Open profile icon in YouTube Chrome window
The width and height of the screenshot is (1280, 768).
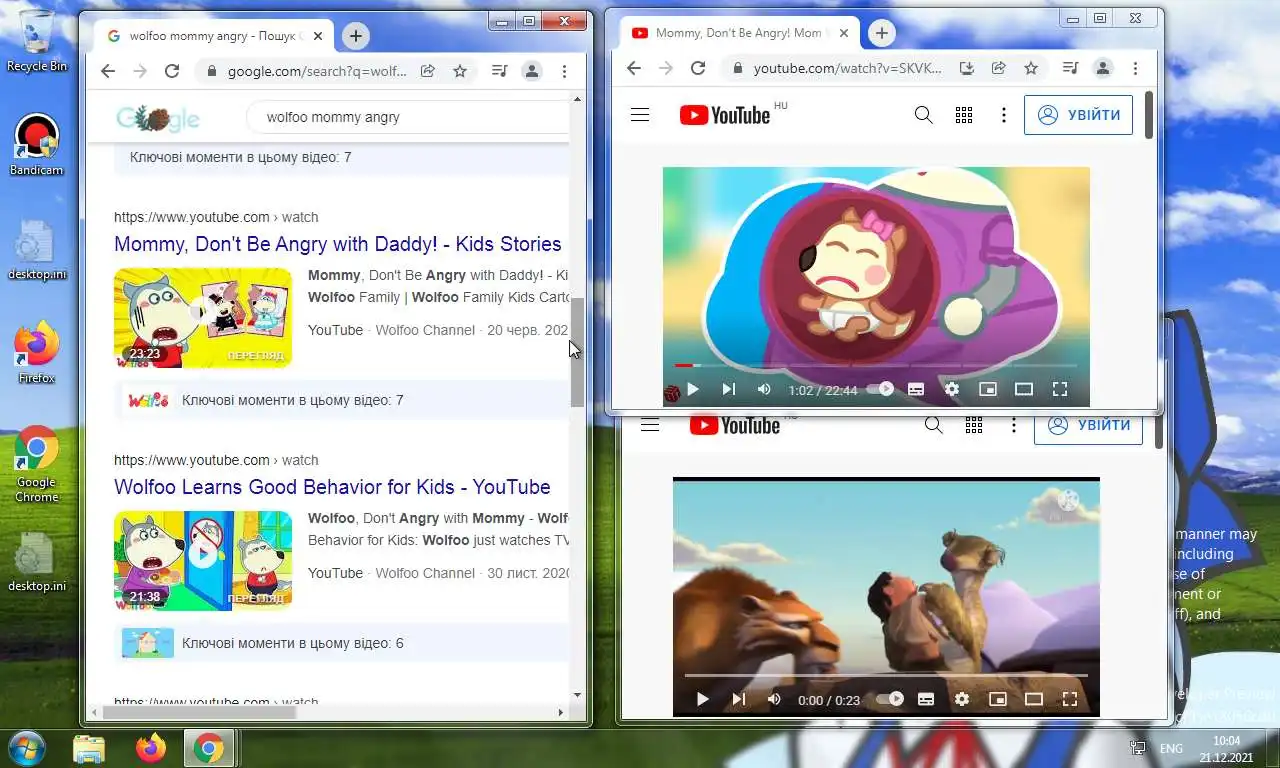click(x=1103, y=68)
